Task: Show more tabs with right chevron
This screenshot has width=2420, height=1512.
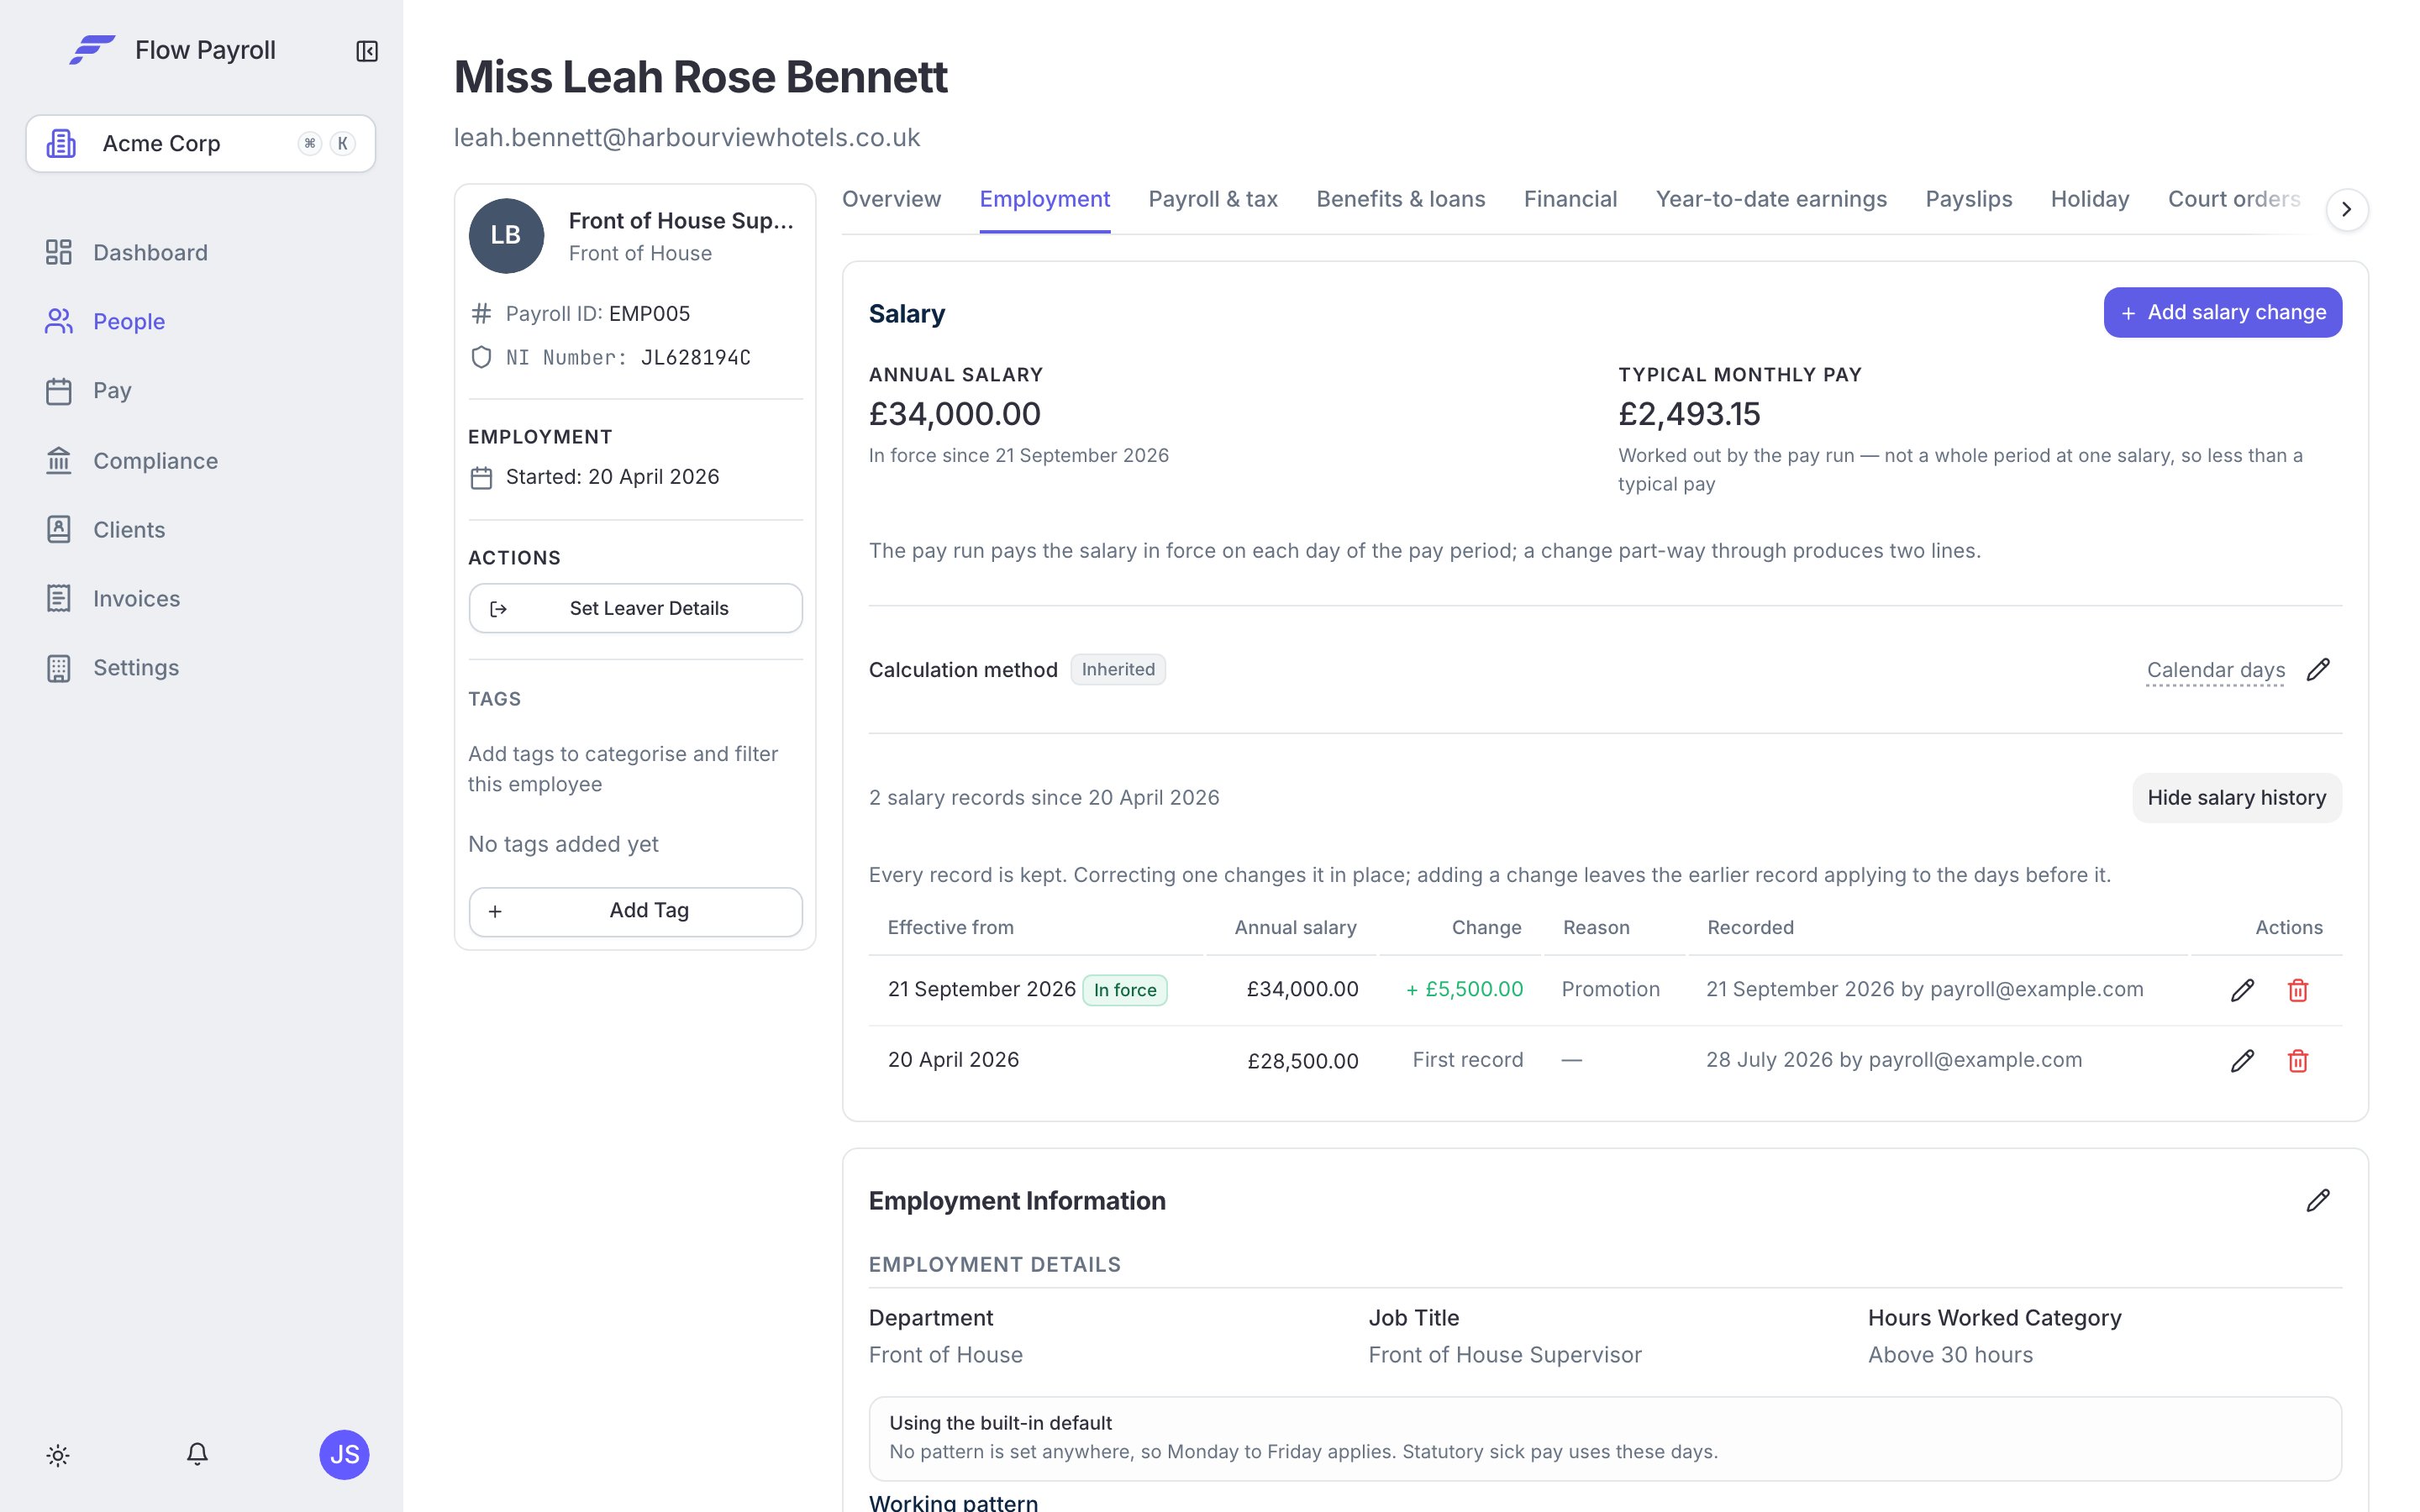Action: click(x=2346, y=209)
